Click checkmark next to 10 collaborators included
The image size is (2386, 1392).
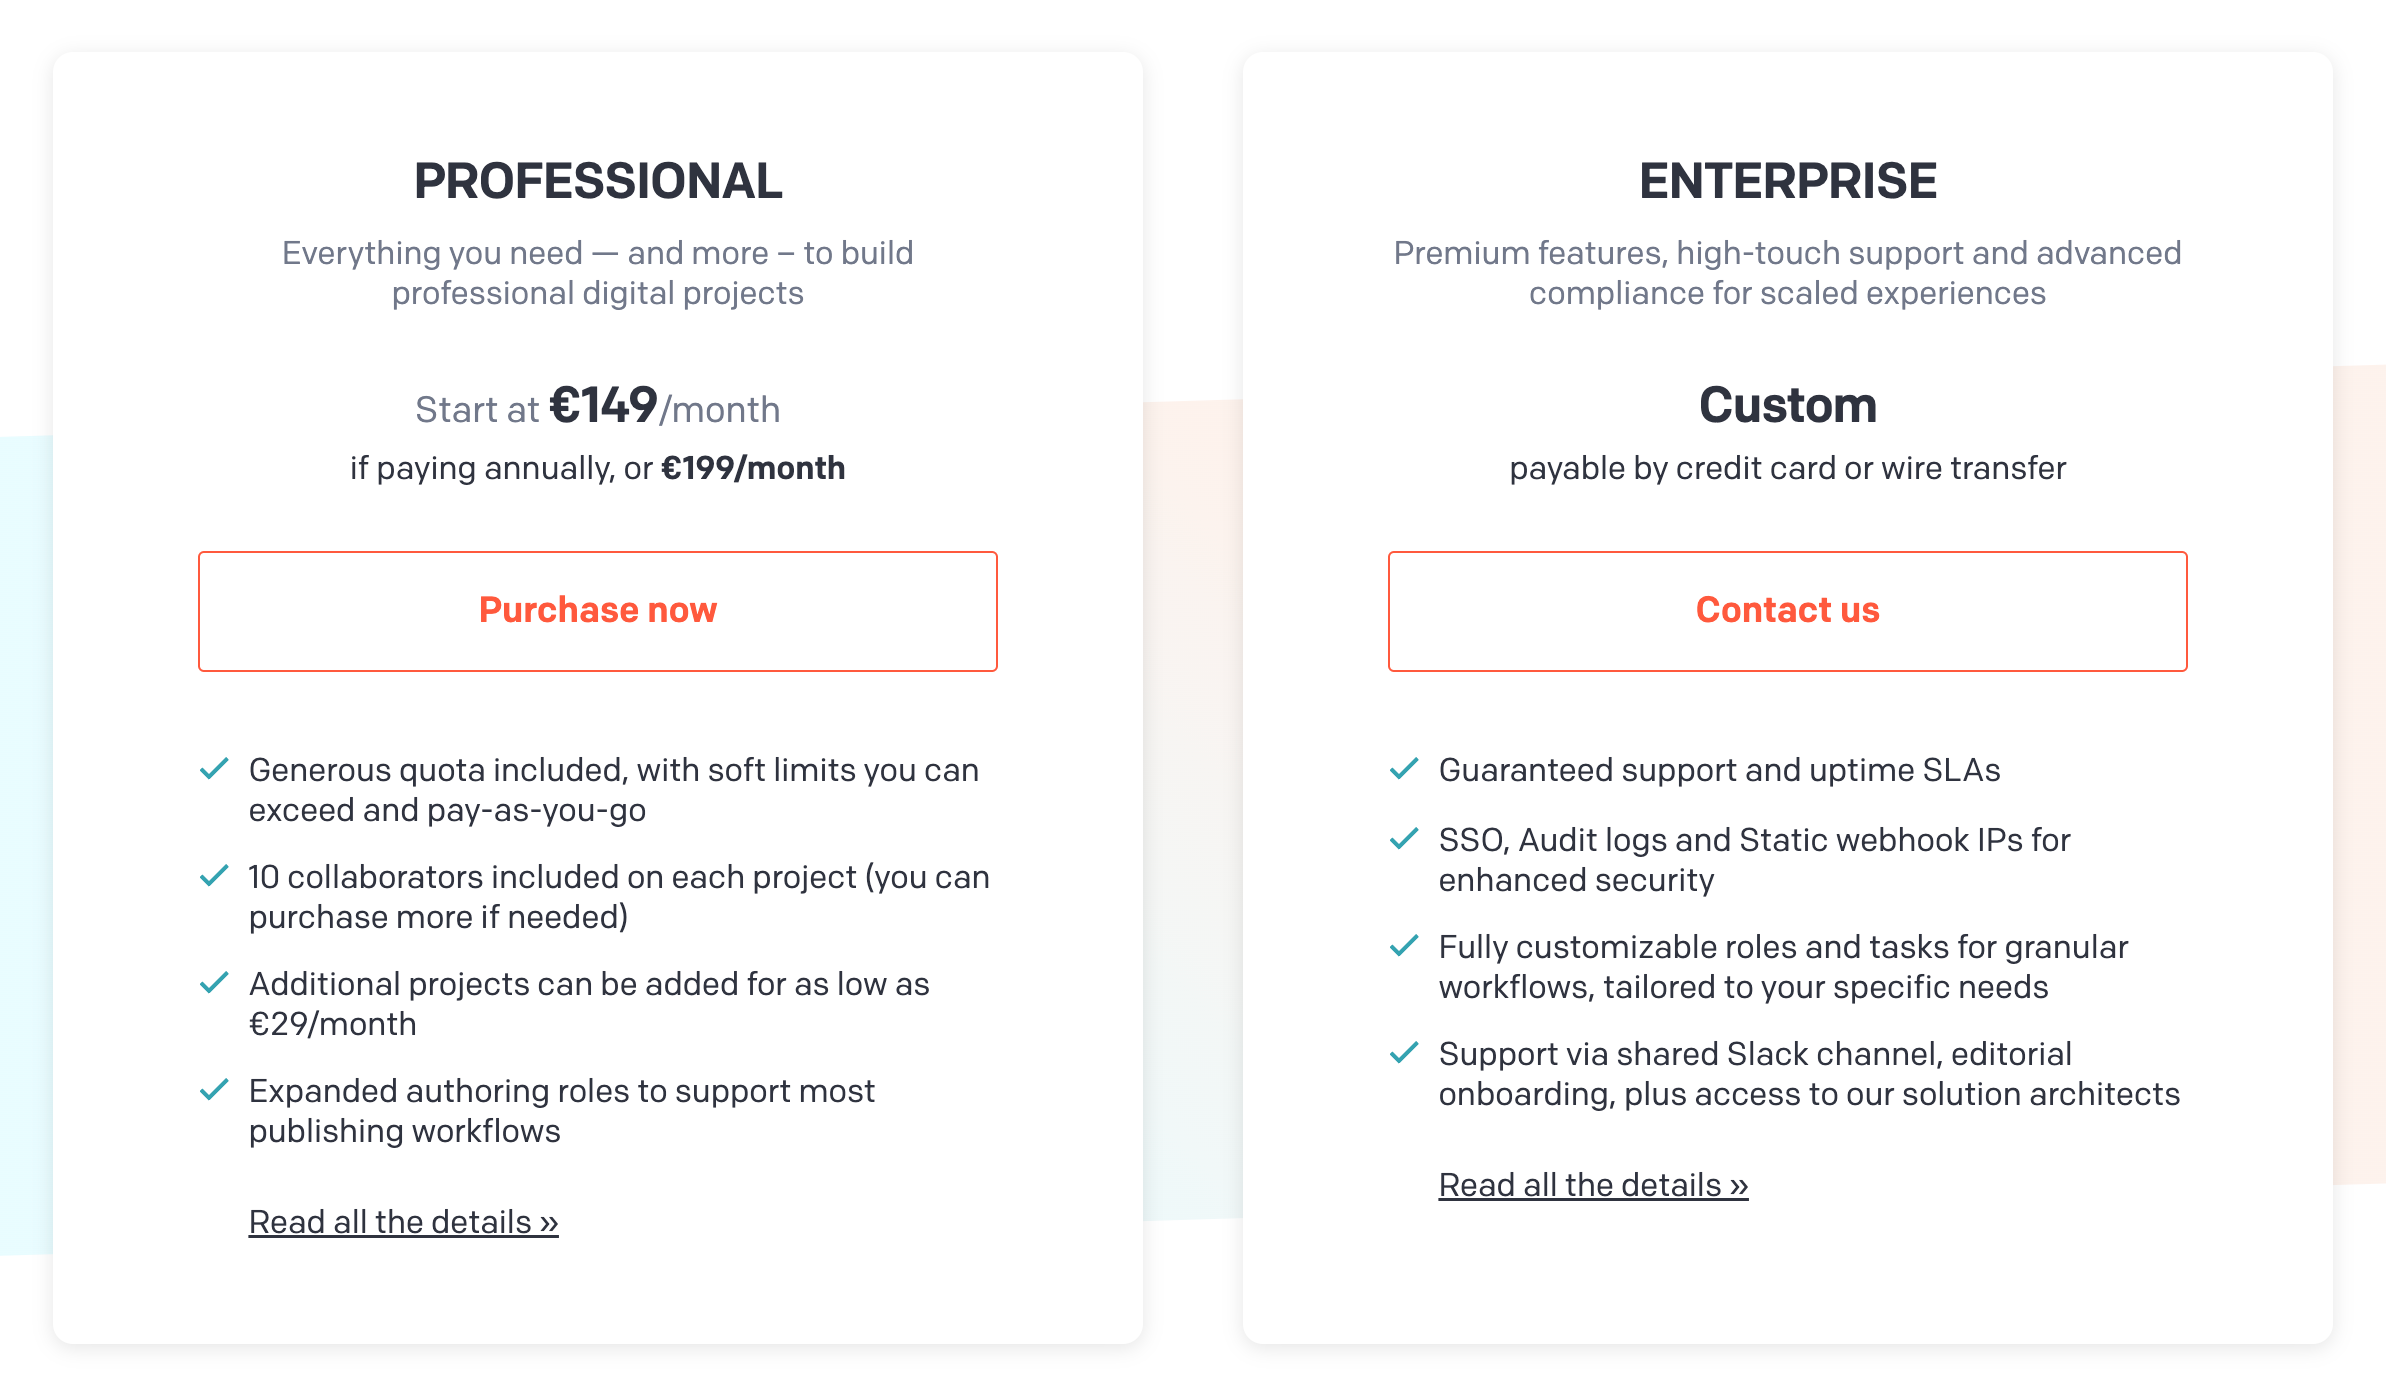click(214, 876)
